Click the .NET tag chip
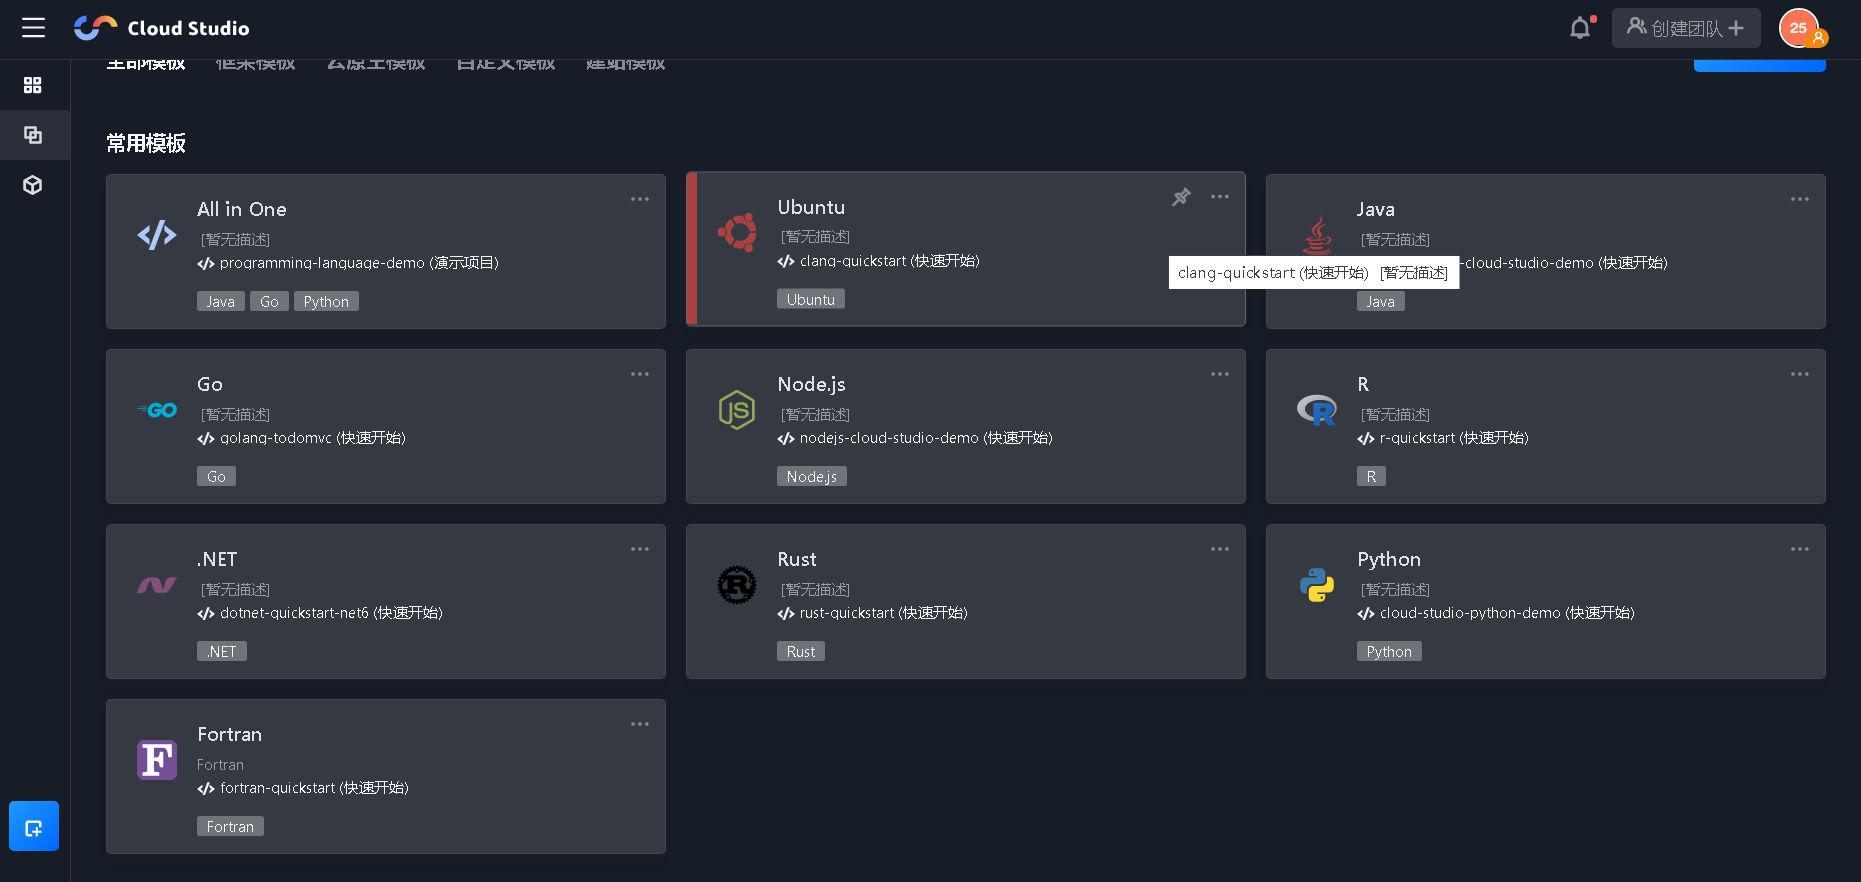 point(222,651)
